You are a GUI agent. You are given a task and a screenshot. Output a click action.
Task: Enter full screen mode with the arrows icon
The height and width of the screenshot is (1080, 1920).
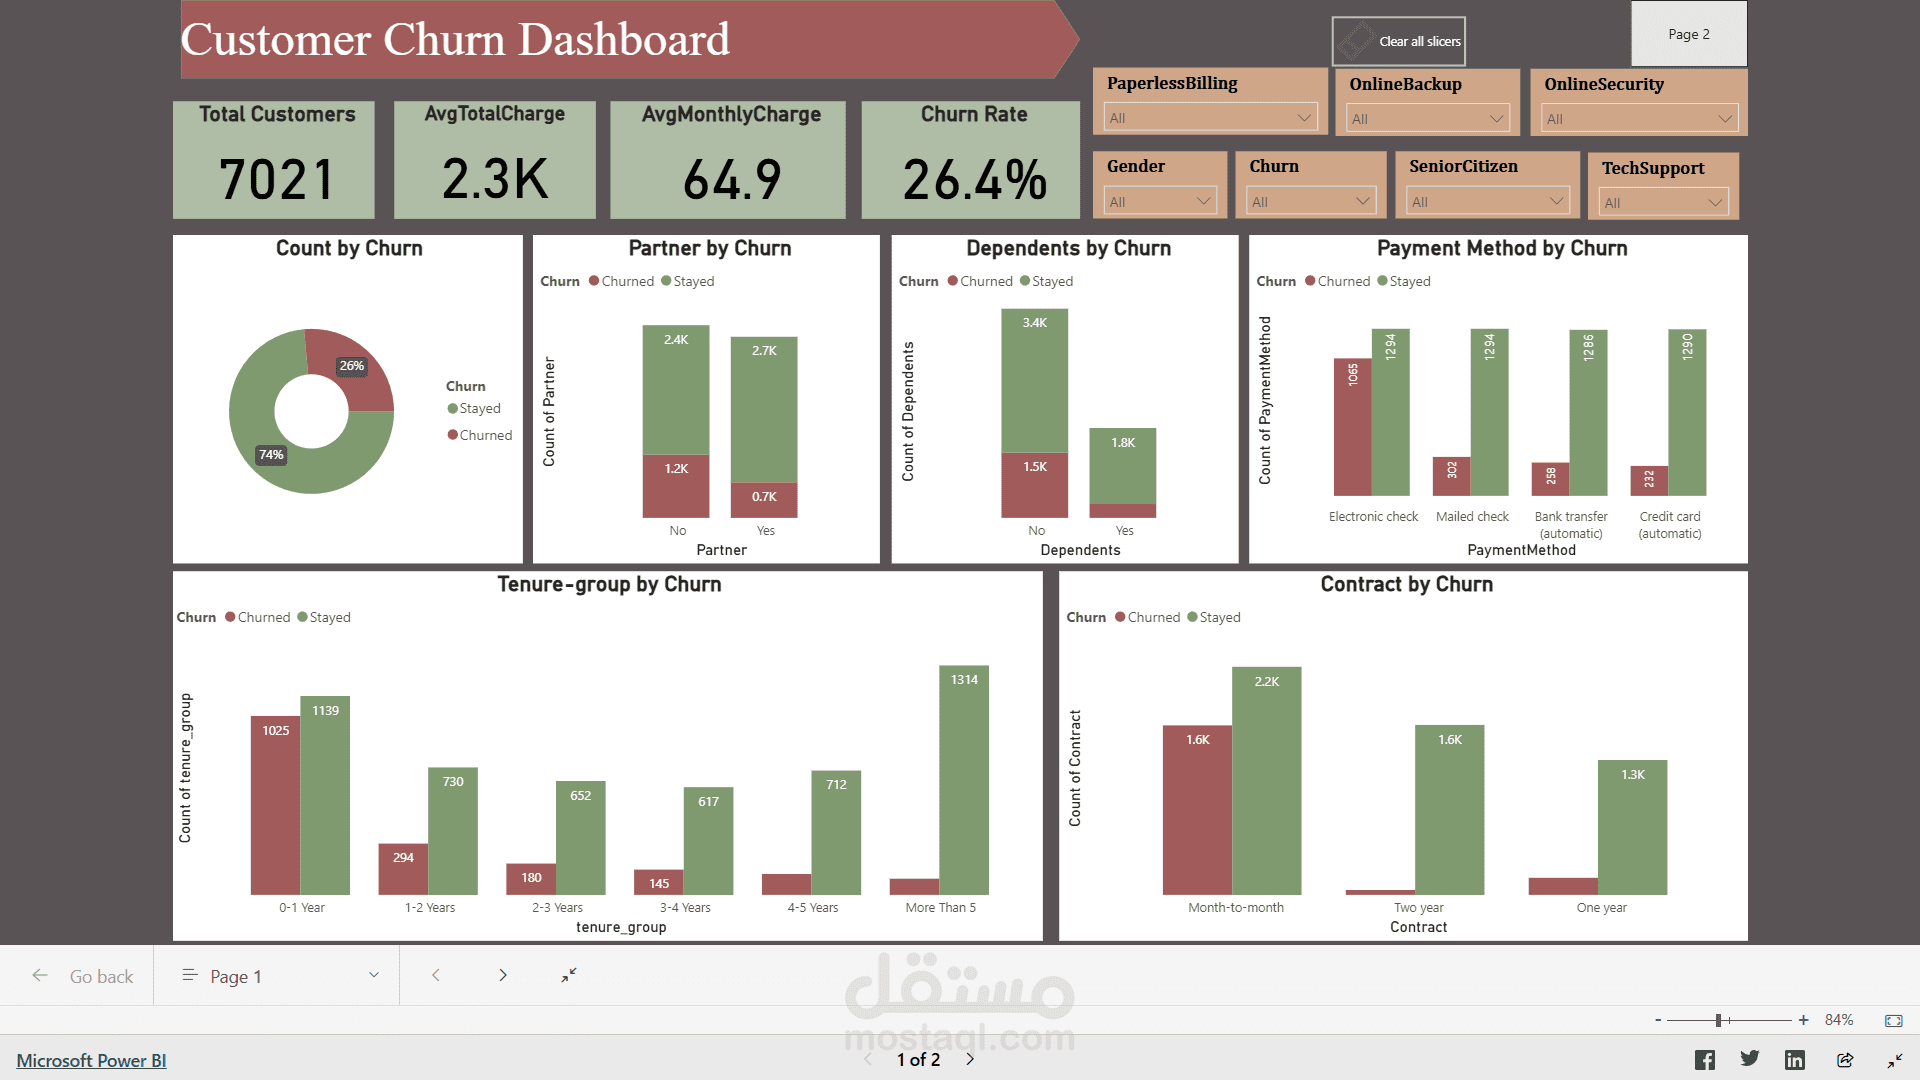coord(1895,1060)
